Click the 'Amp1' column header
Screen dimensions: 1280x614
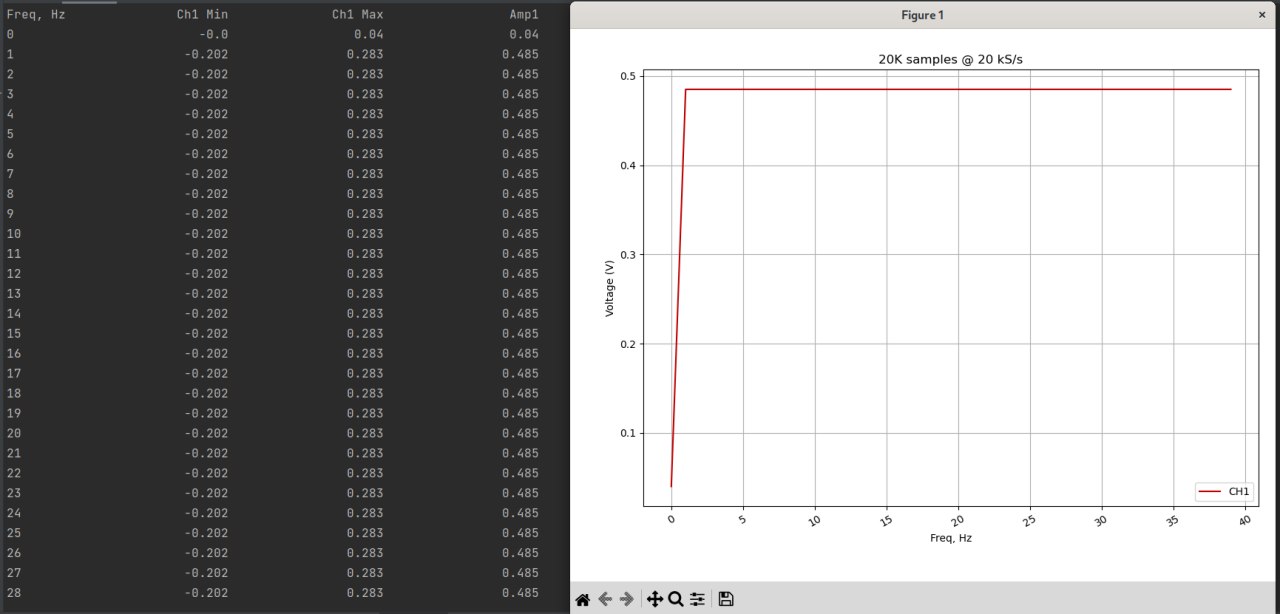coord(524,14)
